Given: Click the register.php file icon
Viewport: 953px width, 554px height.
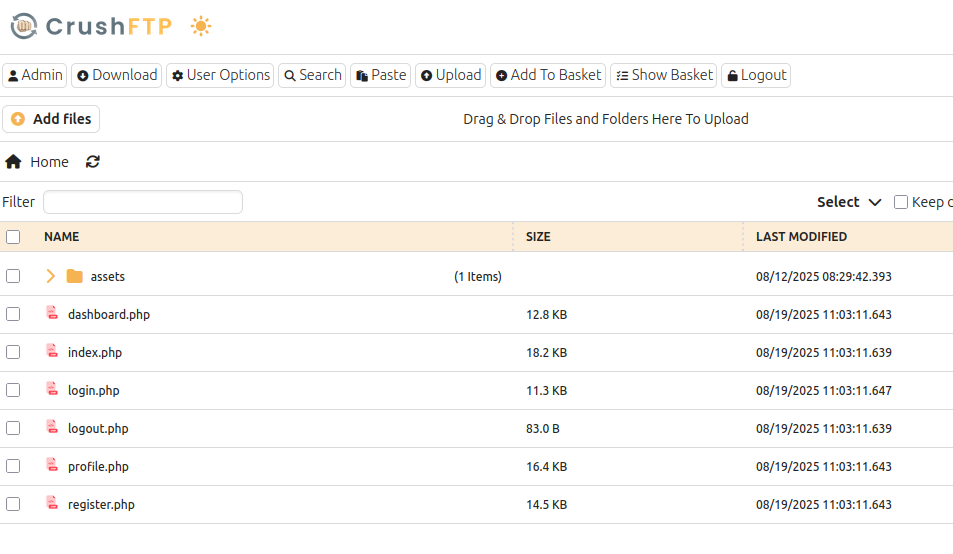Looking at the screenshot, I should click(x=52, y=504).
